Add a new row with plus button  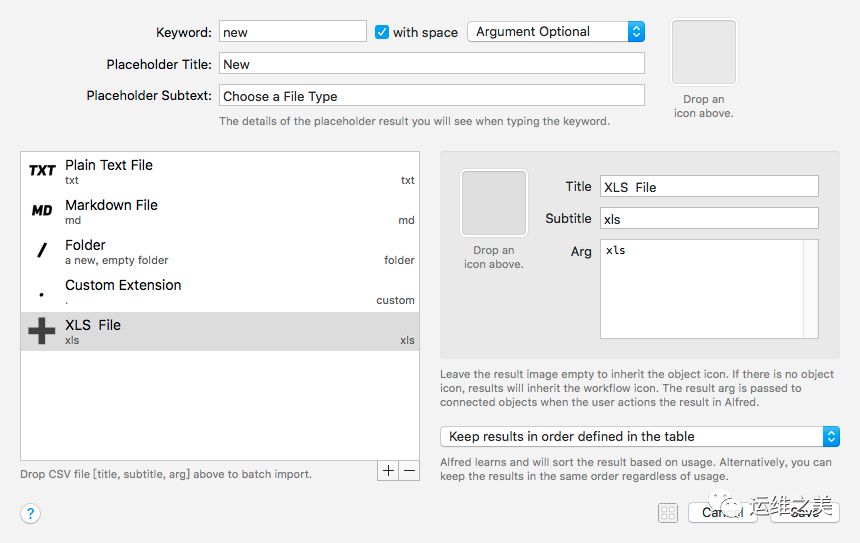[x=388, y=471]
